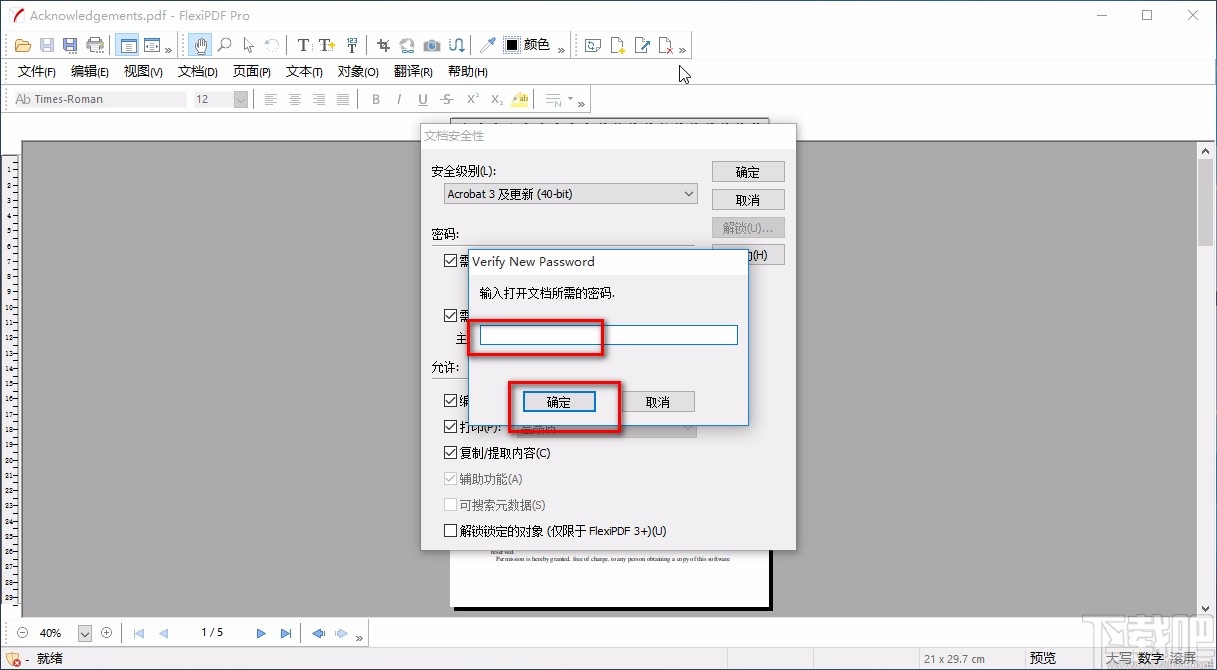Uncheck the 复制/提取内容 checkbox
This screenshot has width=1217, height=670.
(450, 452)
